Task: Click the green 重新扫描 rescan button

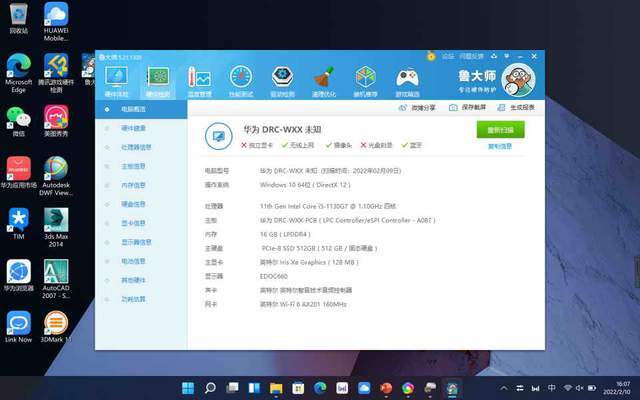Action: click(x=500, y=130)
